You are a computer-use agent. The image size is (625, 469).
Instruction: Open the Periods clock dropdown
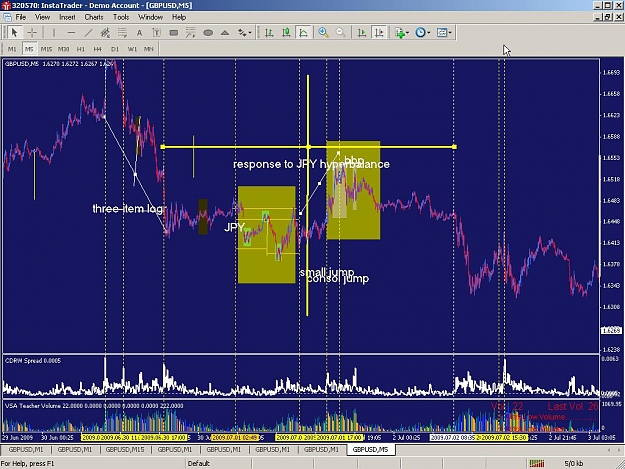click(423, 33)
